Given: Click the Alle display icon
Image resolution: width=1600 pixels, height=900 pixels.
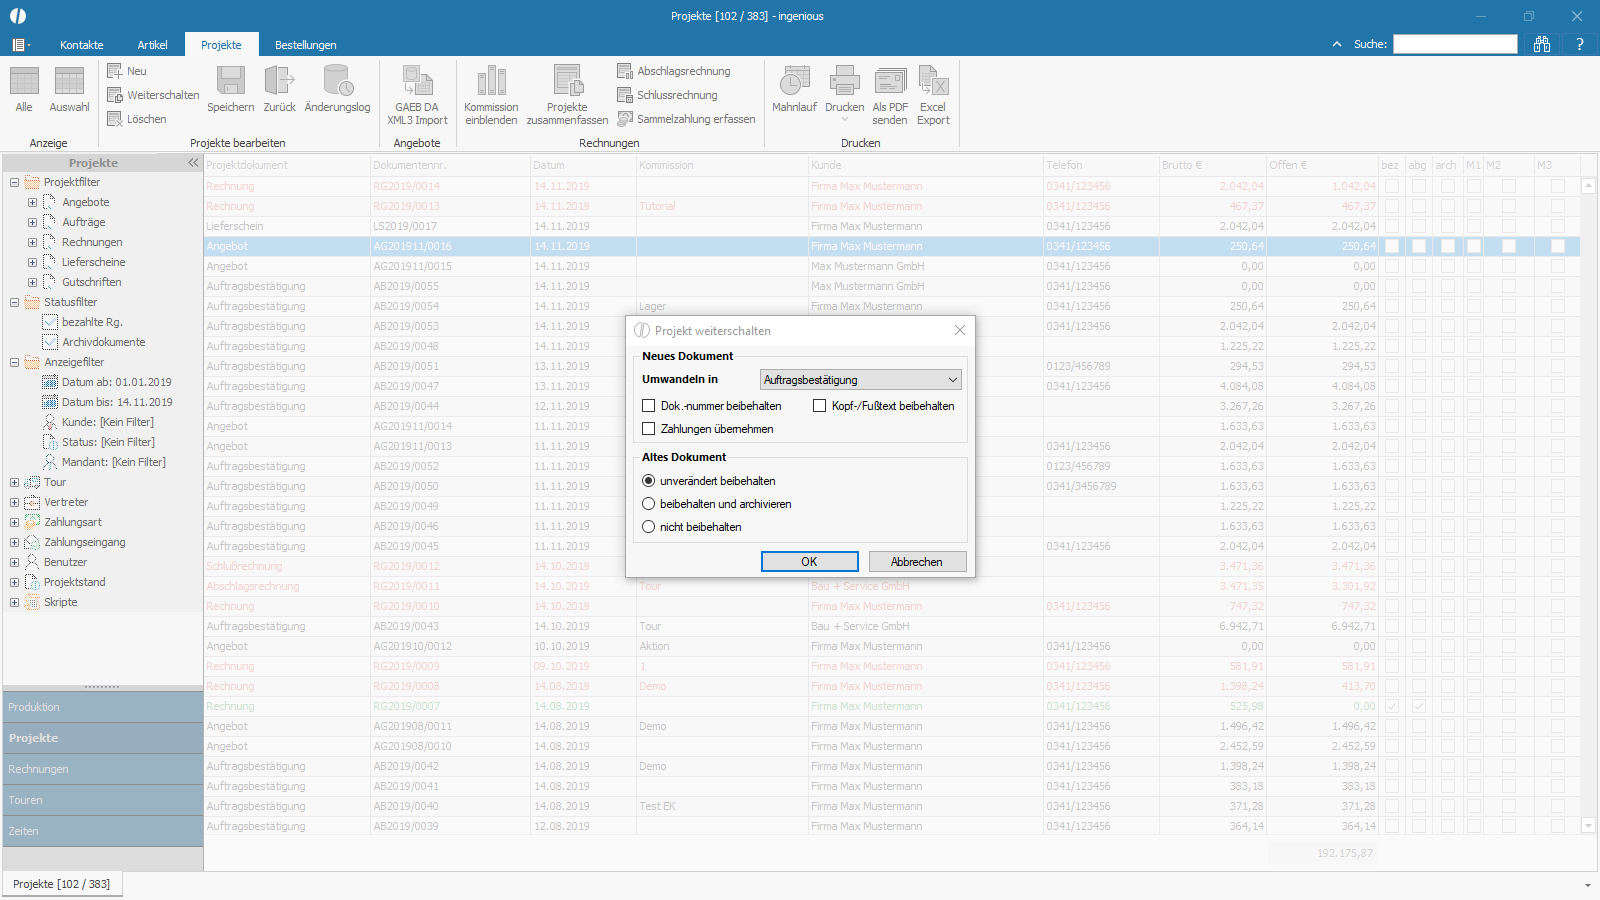Looking at the screenshot, I should point(24,82).
